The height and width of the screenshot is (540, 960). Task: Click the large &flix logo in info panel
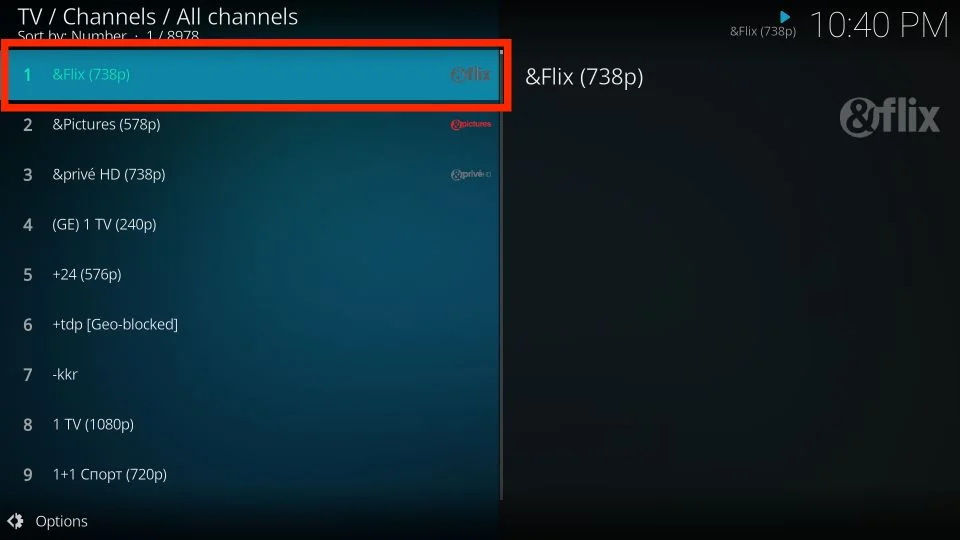click(889, 117)
